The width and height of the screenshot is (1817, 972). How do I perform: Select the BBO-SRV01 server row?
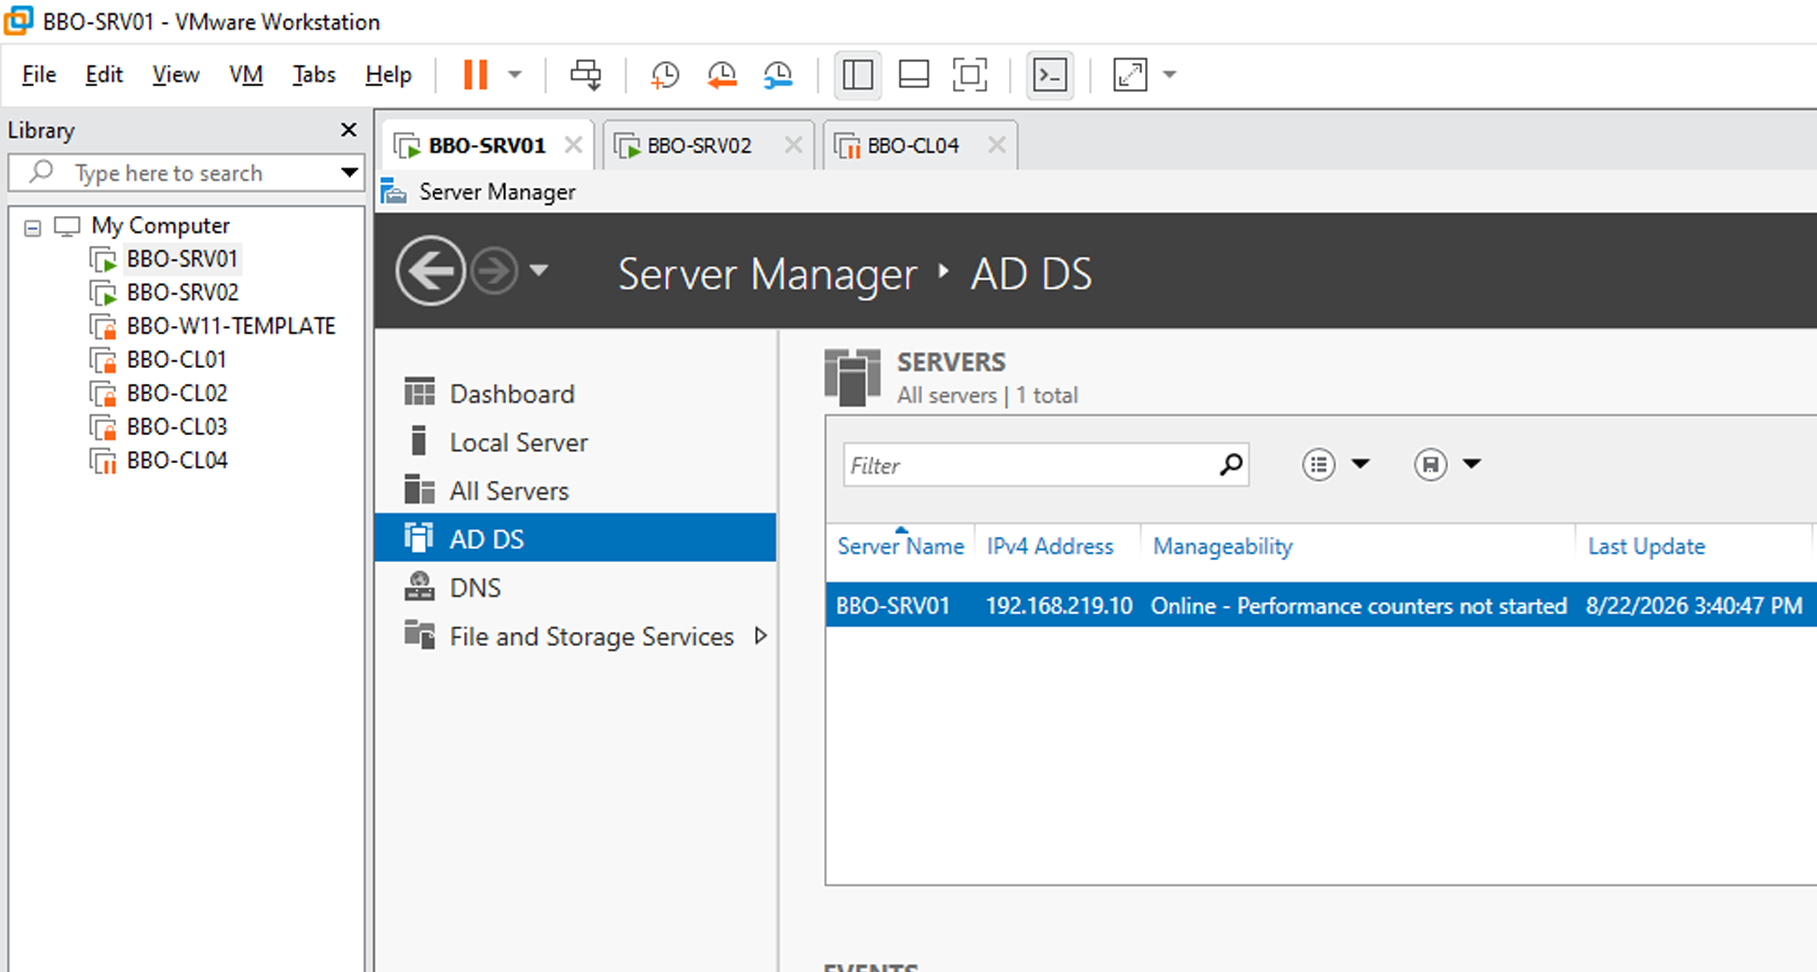tap(1321, 605)
